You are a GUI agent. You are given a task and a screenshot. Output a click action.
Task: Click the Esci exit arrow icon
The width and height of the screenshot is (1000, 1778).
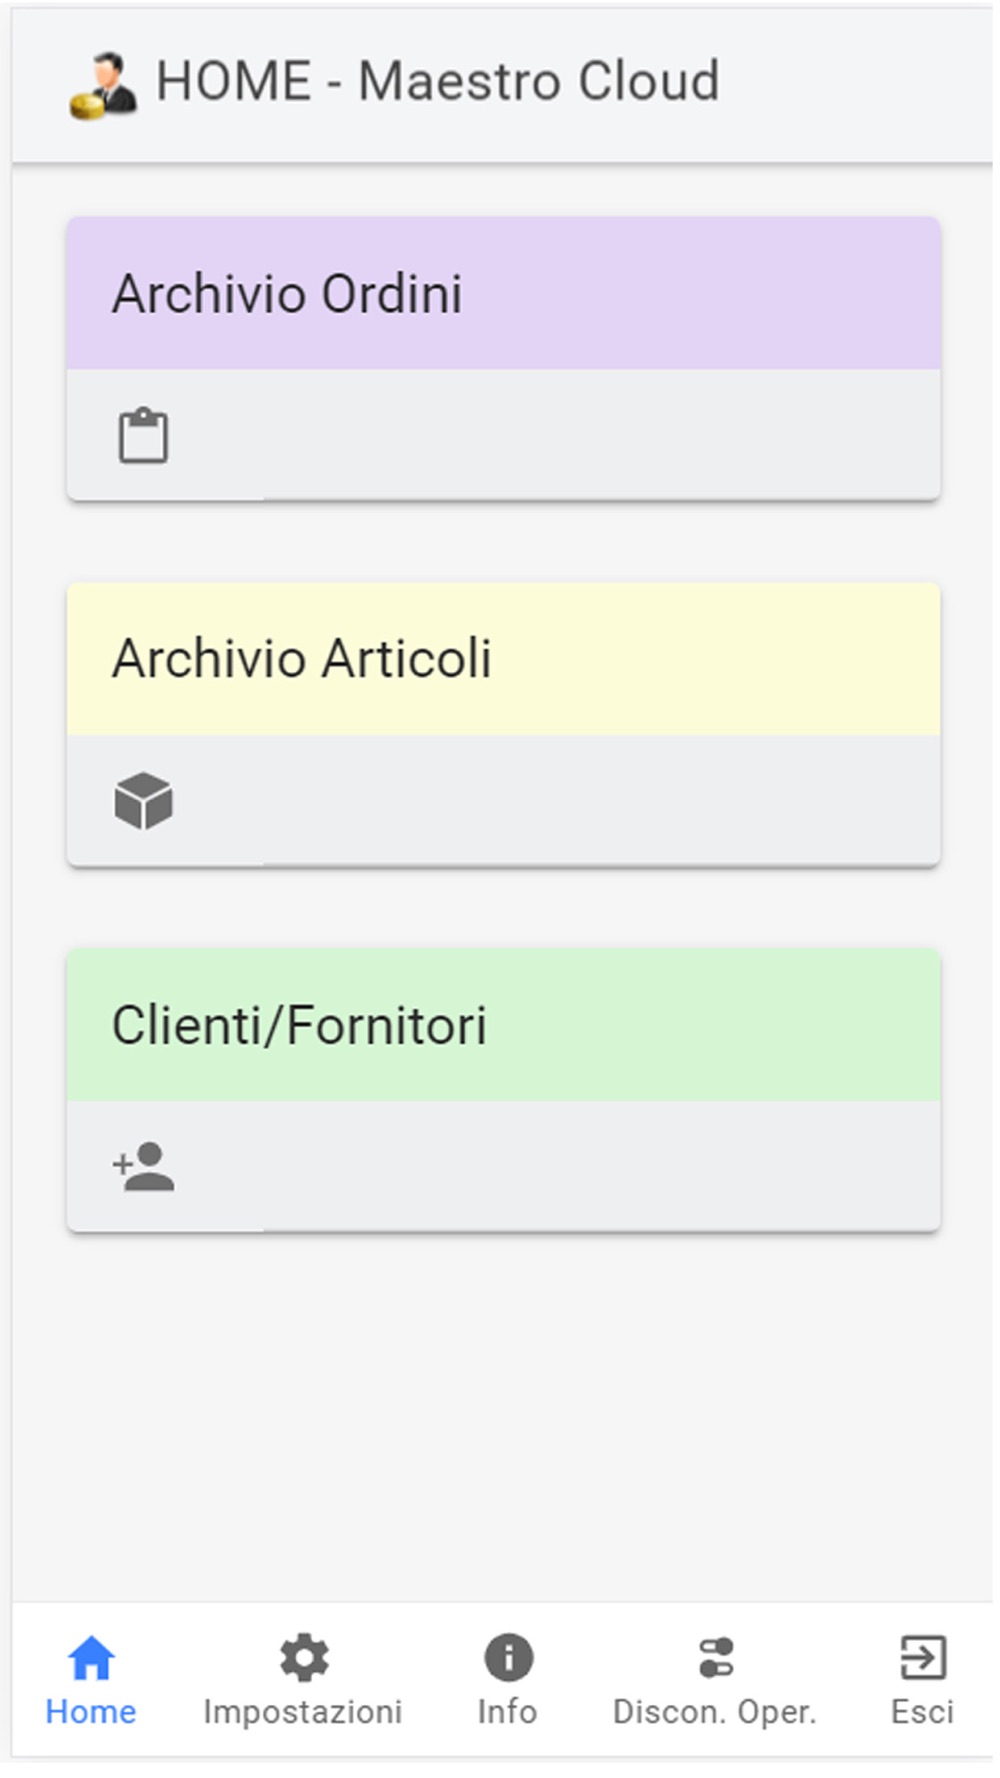(x=922, y=1658)
